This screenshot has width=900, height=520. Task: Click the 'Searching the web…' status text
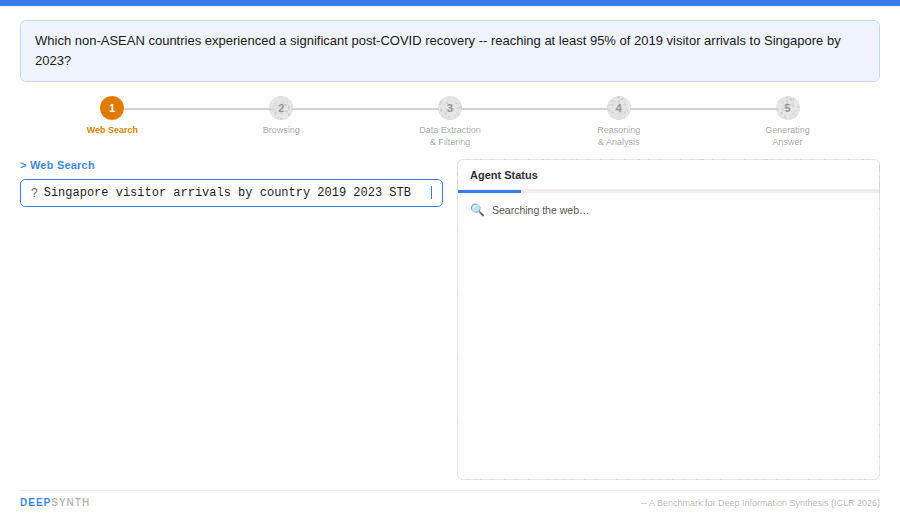click(x=540, y=210)
